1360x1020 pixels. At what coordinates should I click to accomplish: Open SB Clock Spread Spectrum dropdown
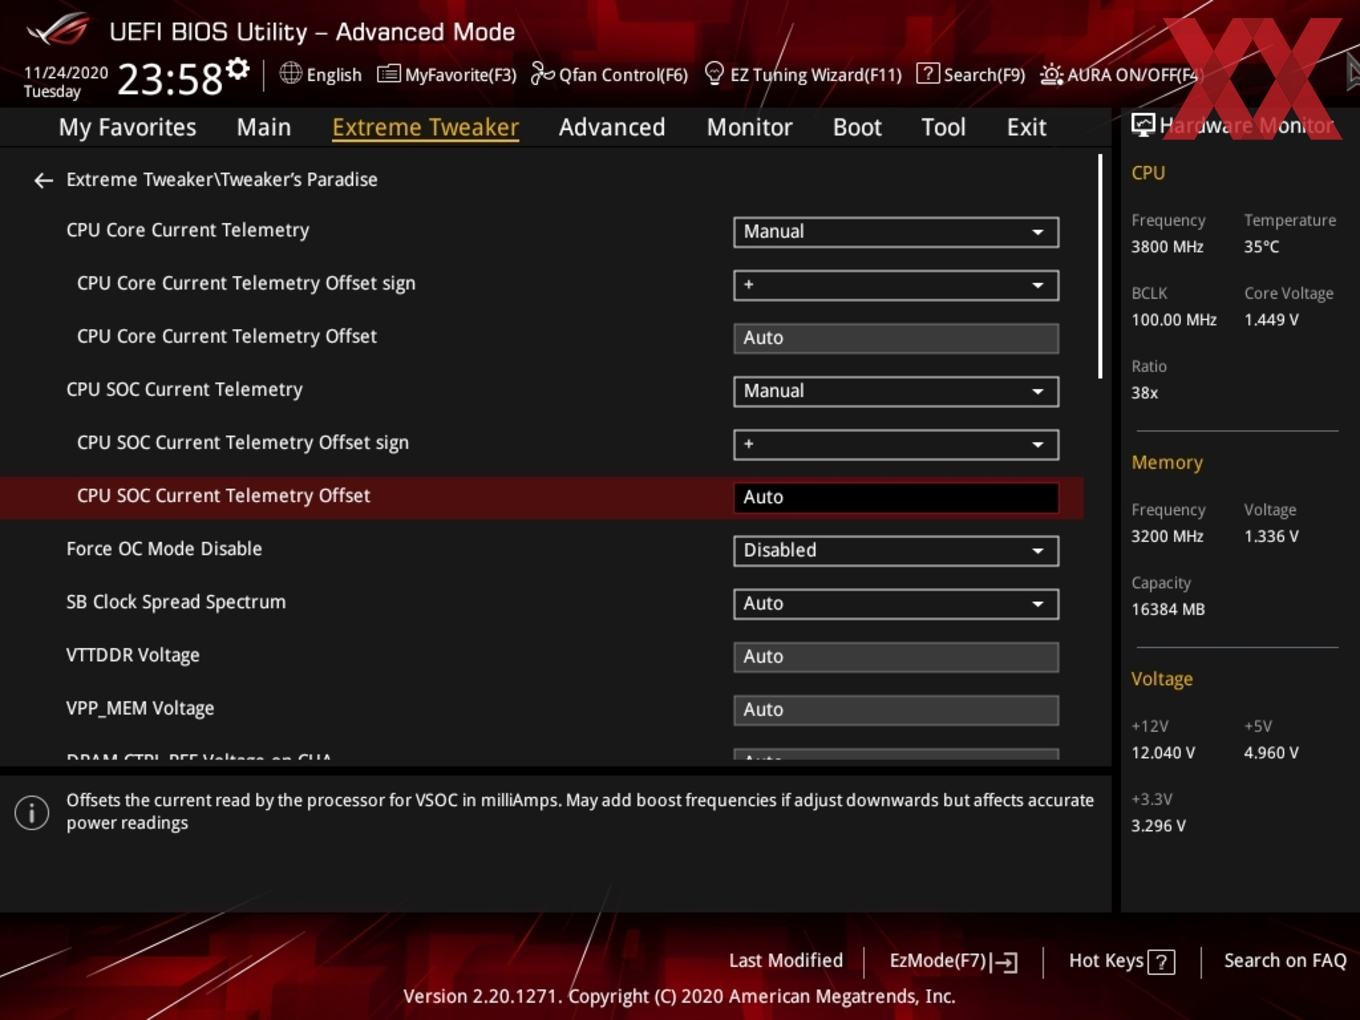tap(896, 603)
